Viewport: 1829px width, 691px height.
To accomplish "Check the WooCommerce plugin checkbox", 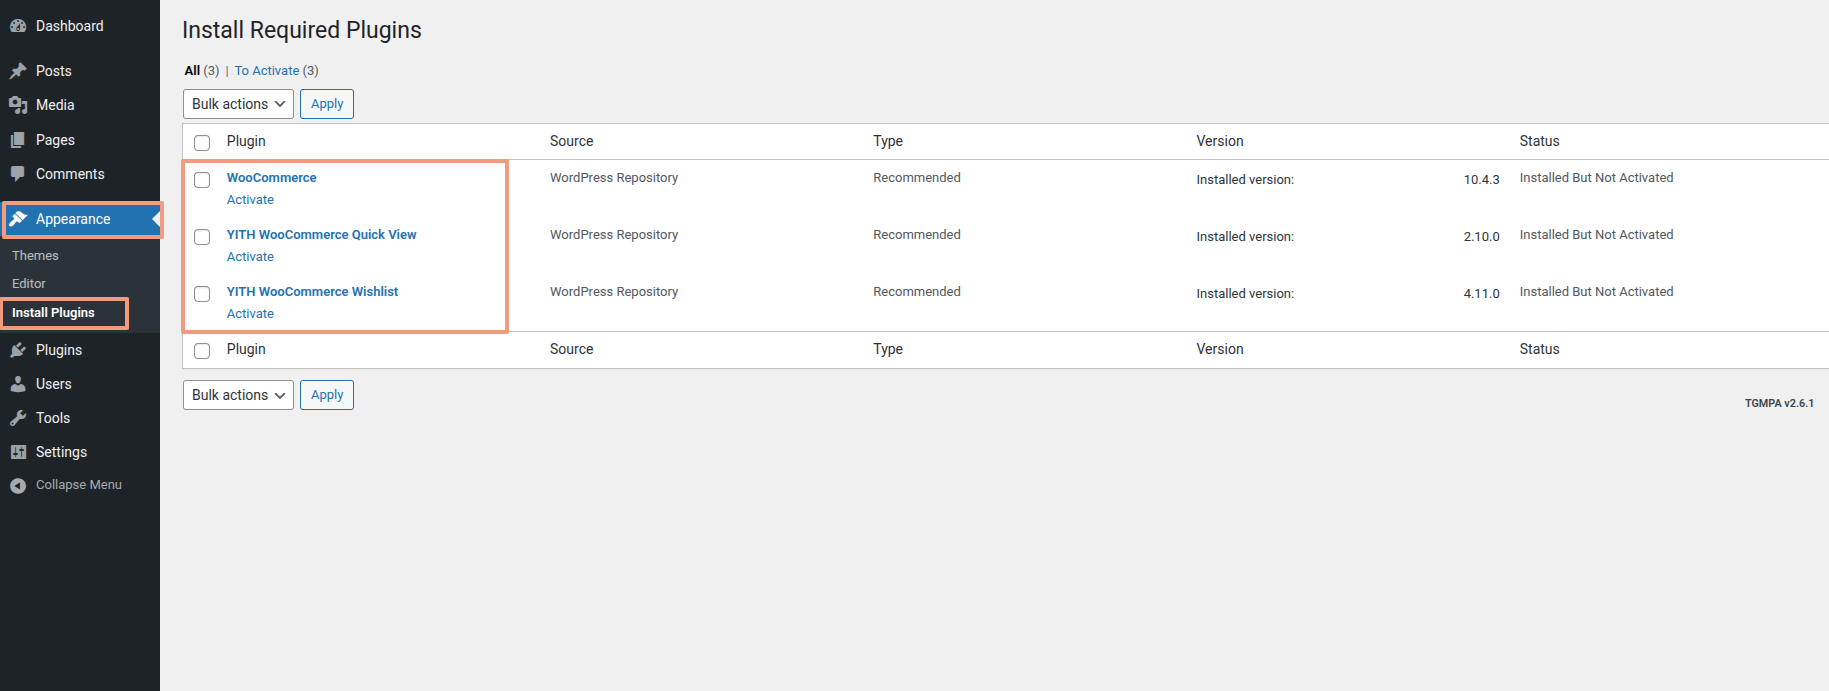I will click(x=202, y=180).
